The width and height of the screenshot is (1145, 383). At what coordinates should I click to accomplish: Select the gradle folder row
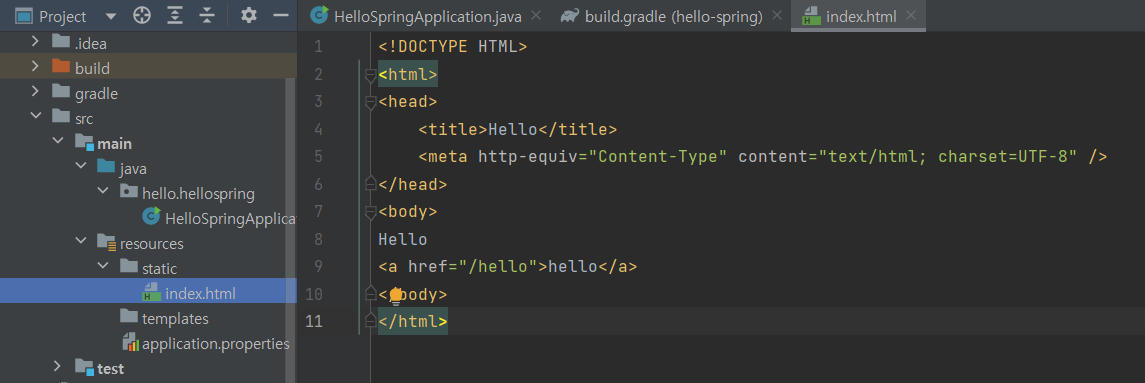point(148,94)
